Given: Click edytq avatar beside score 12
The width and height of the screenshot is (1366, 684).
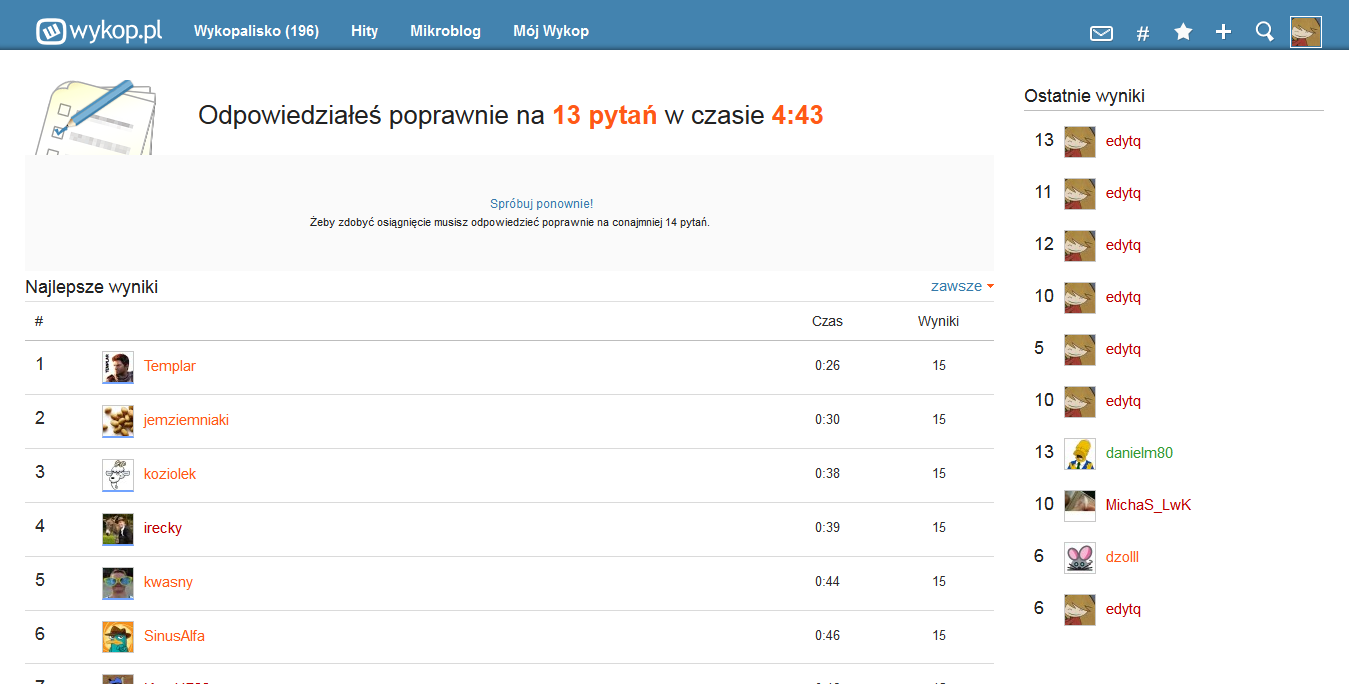Looking at the screenshot, I should click(1080, 245).
